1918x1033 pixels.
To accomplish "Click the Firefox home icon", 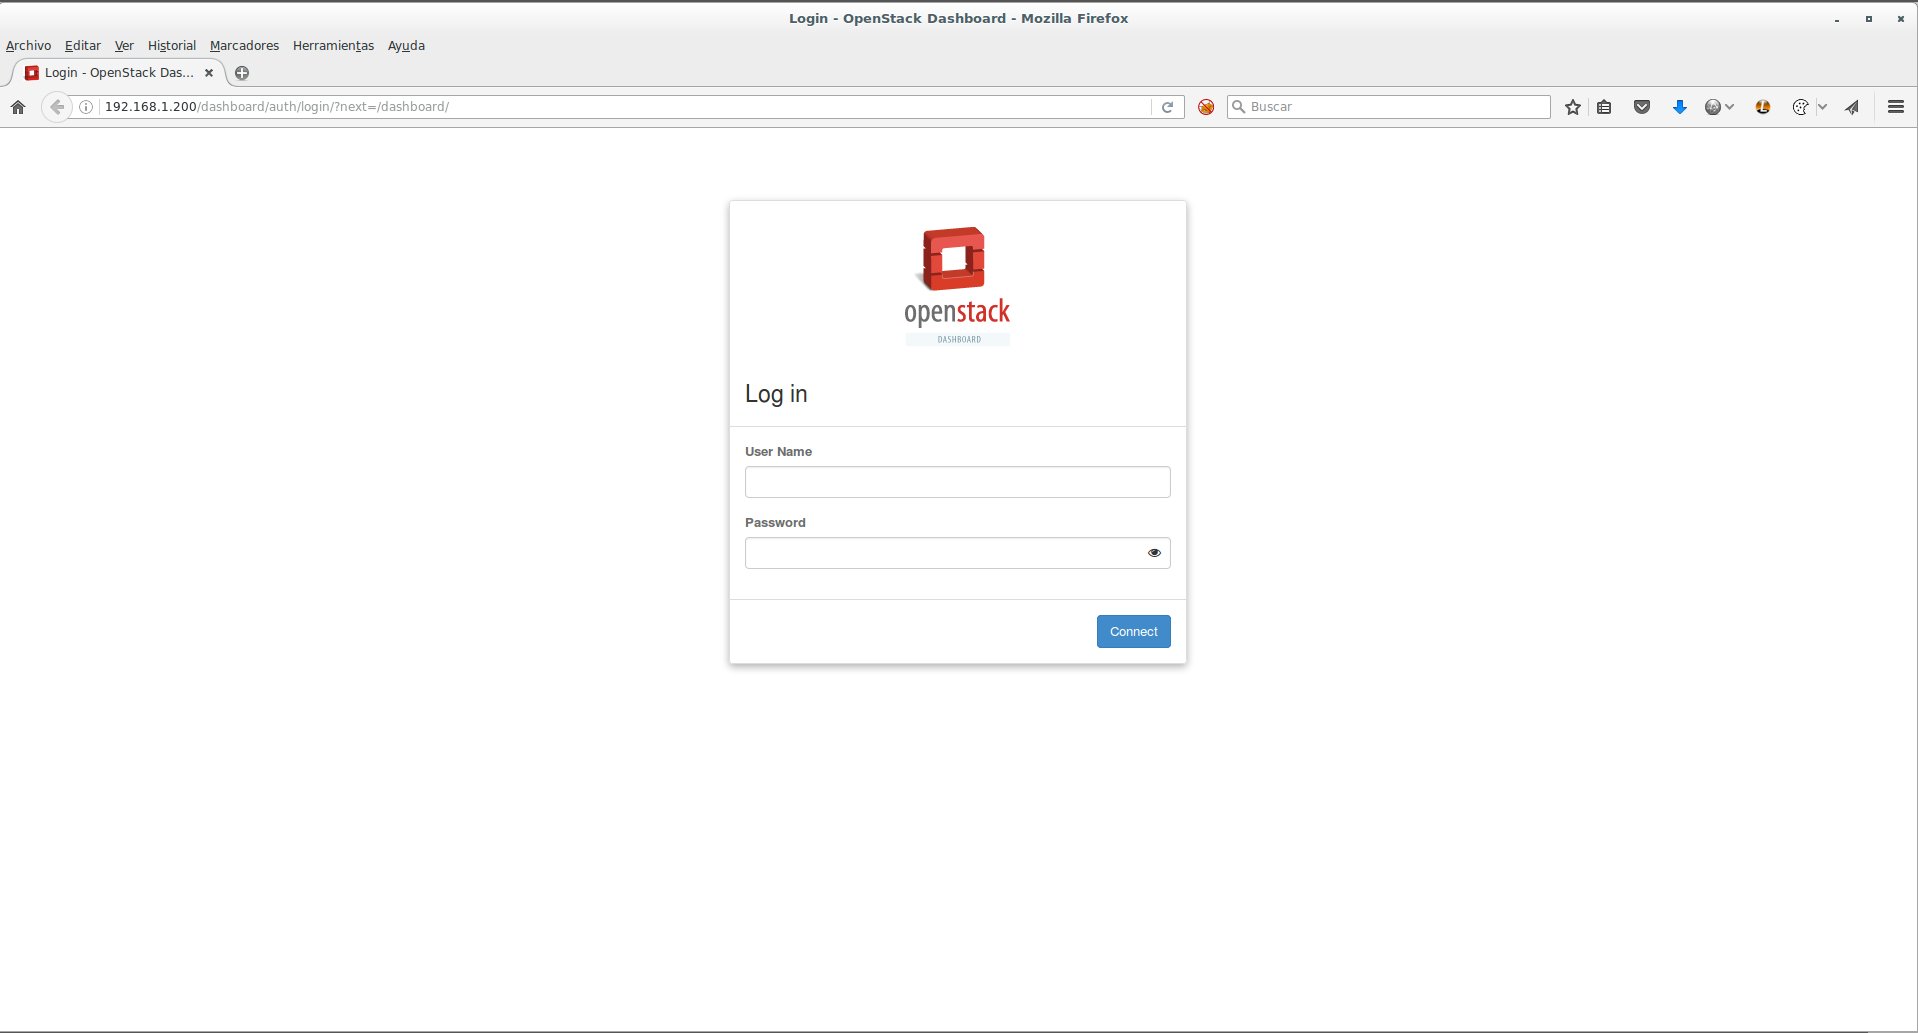I will [18, 107].
